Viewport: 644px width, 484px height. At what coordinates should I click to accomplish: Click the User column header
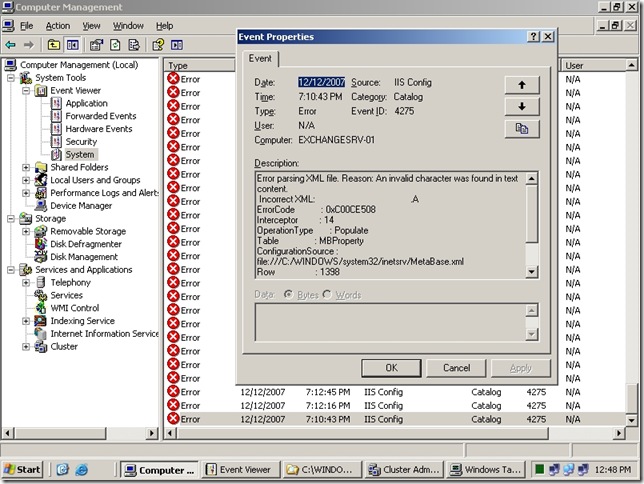(x=593, y=65)
